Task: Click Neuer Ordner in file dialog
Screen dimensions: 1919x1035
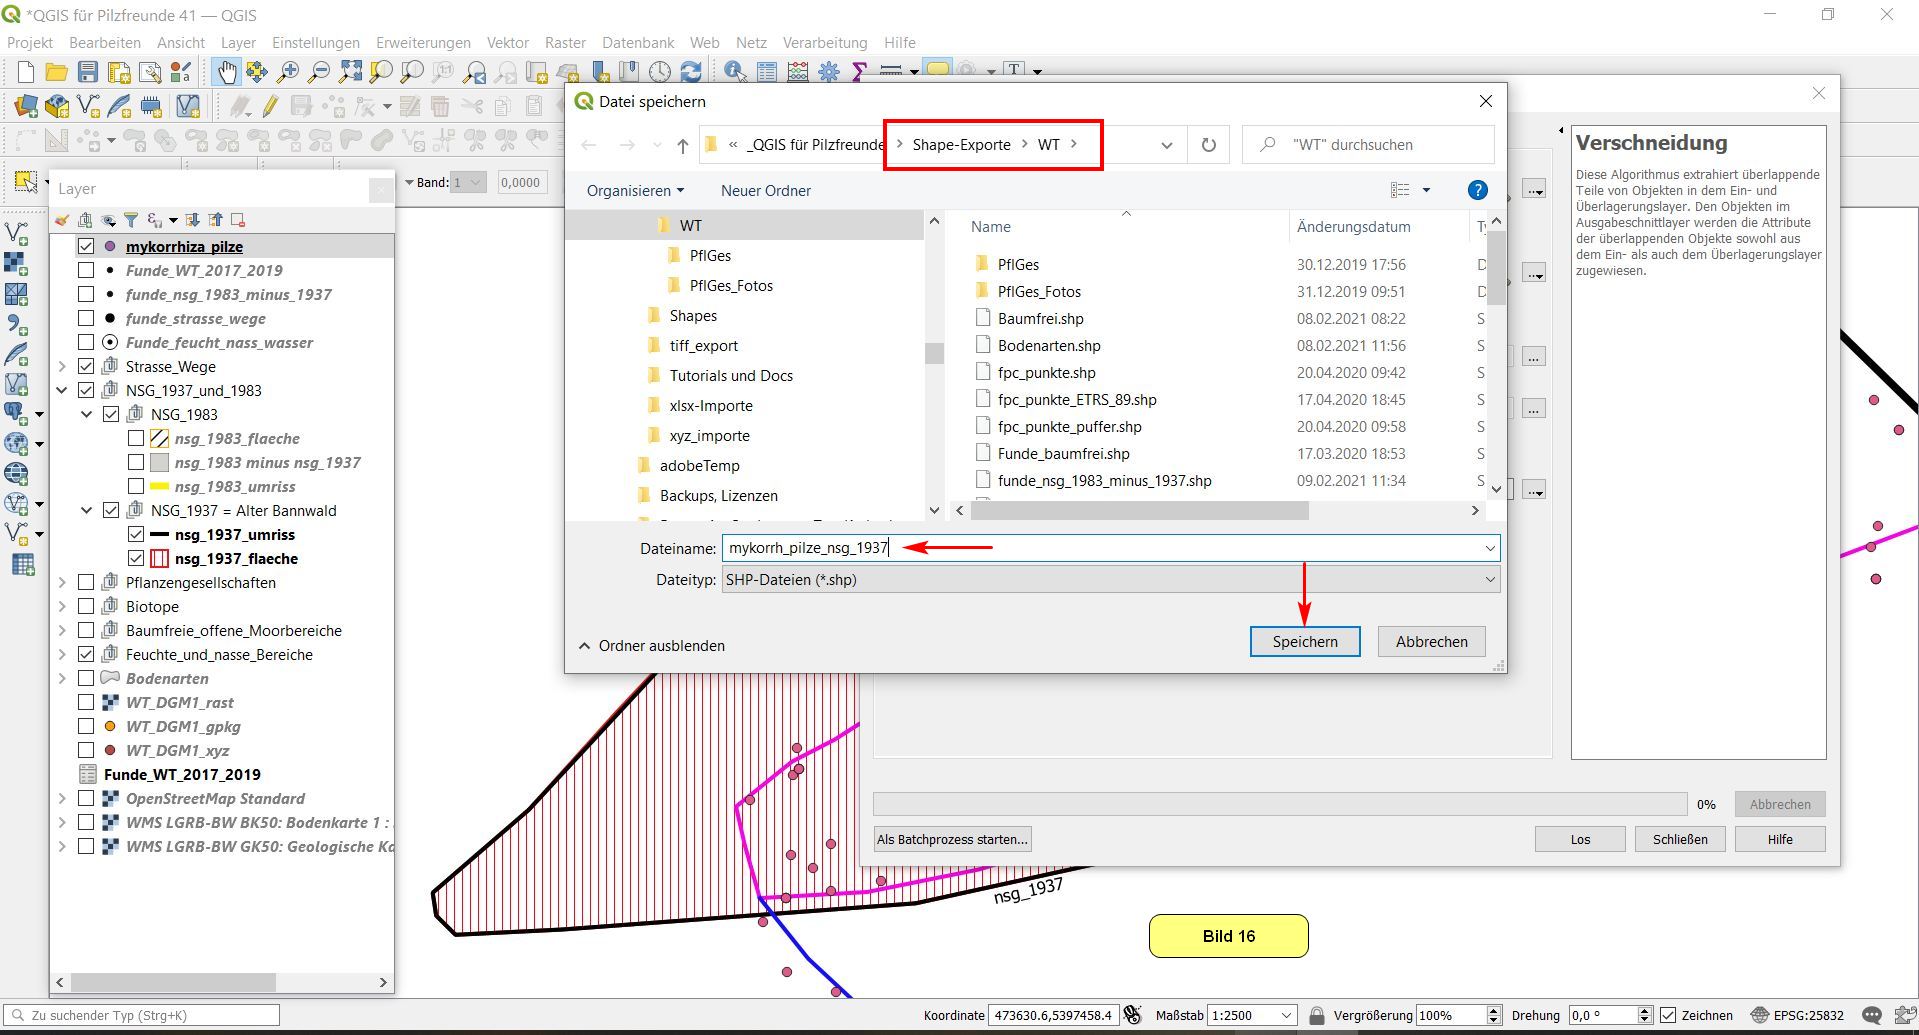Action: (765, 191)
